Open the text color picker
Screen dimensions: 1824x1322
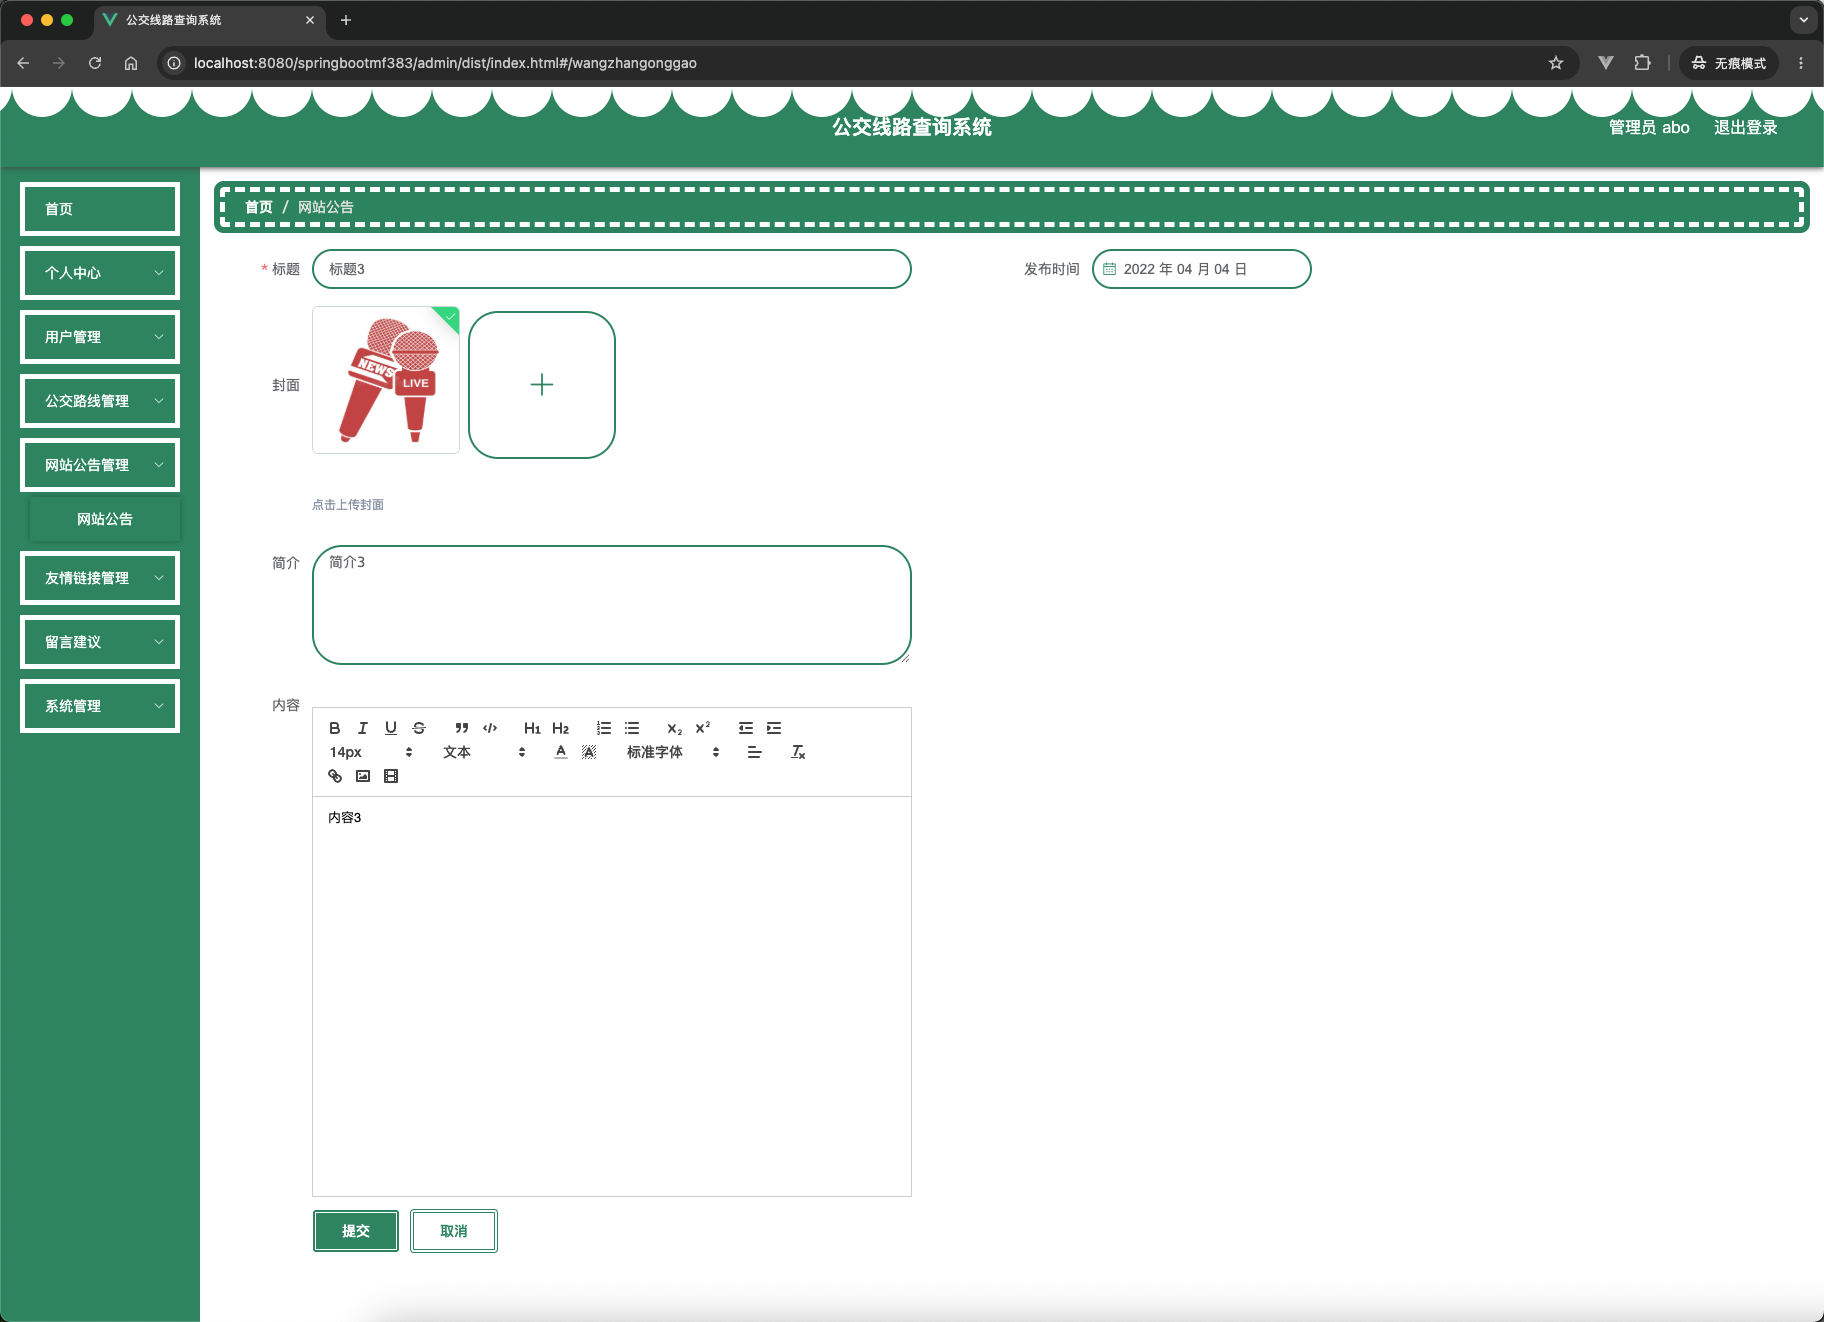click(561, 752)
